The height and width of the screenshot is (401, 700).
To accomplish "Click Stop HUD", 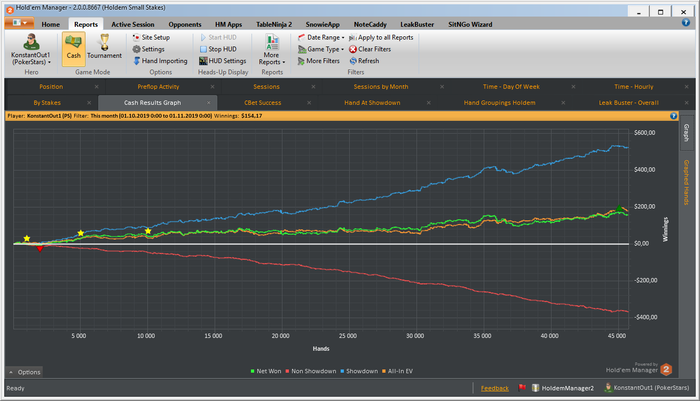I will click(222, 49).
